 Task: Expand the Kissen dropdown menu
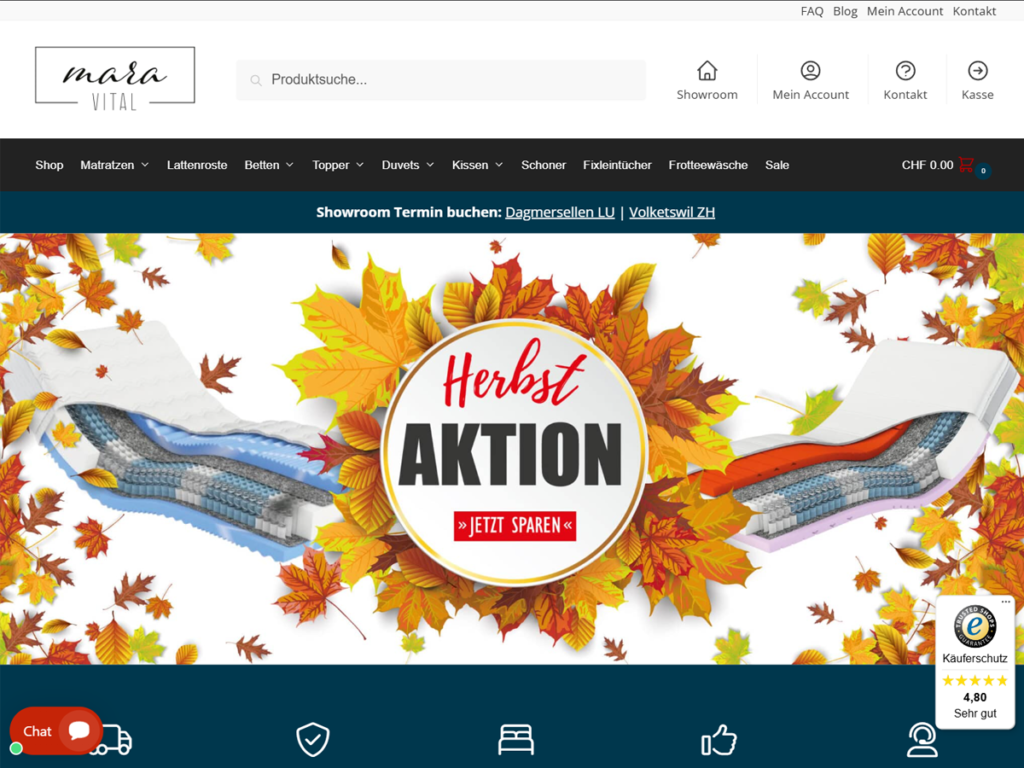click(x=477, y=165)
